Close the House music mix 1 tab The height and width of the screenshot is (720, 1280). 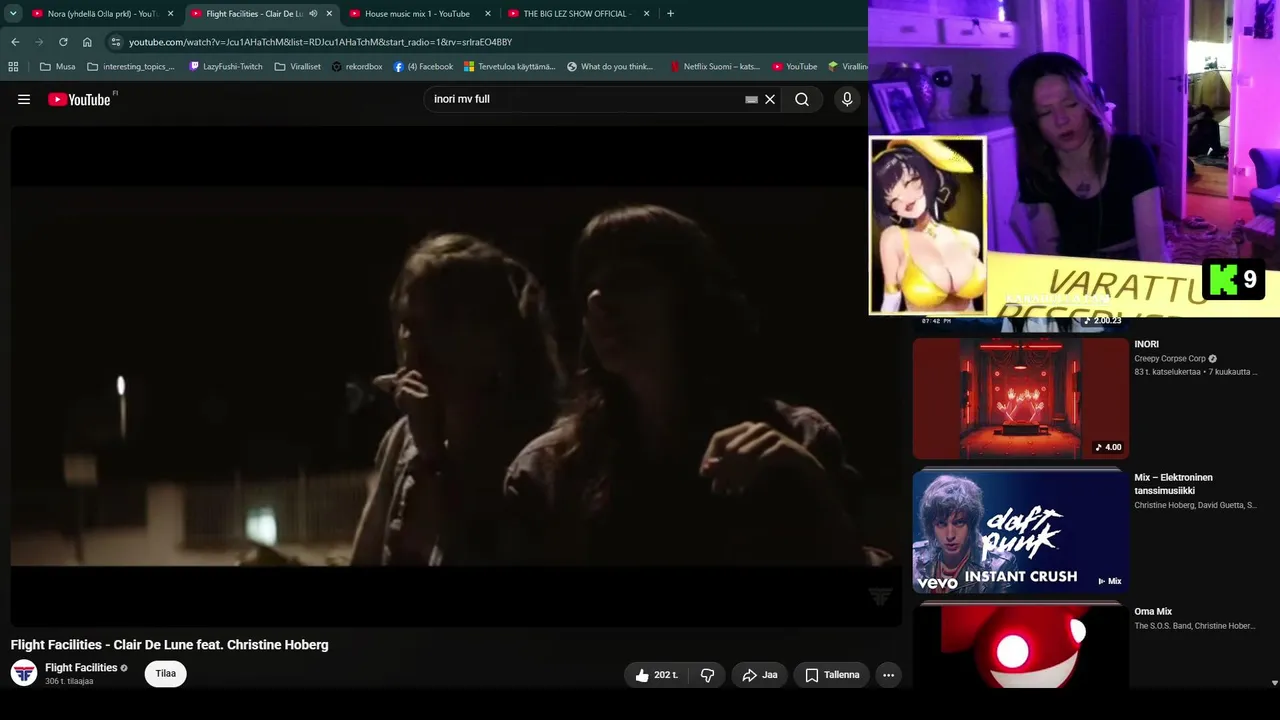click(488, 14)
